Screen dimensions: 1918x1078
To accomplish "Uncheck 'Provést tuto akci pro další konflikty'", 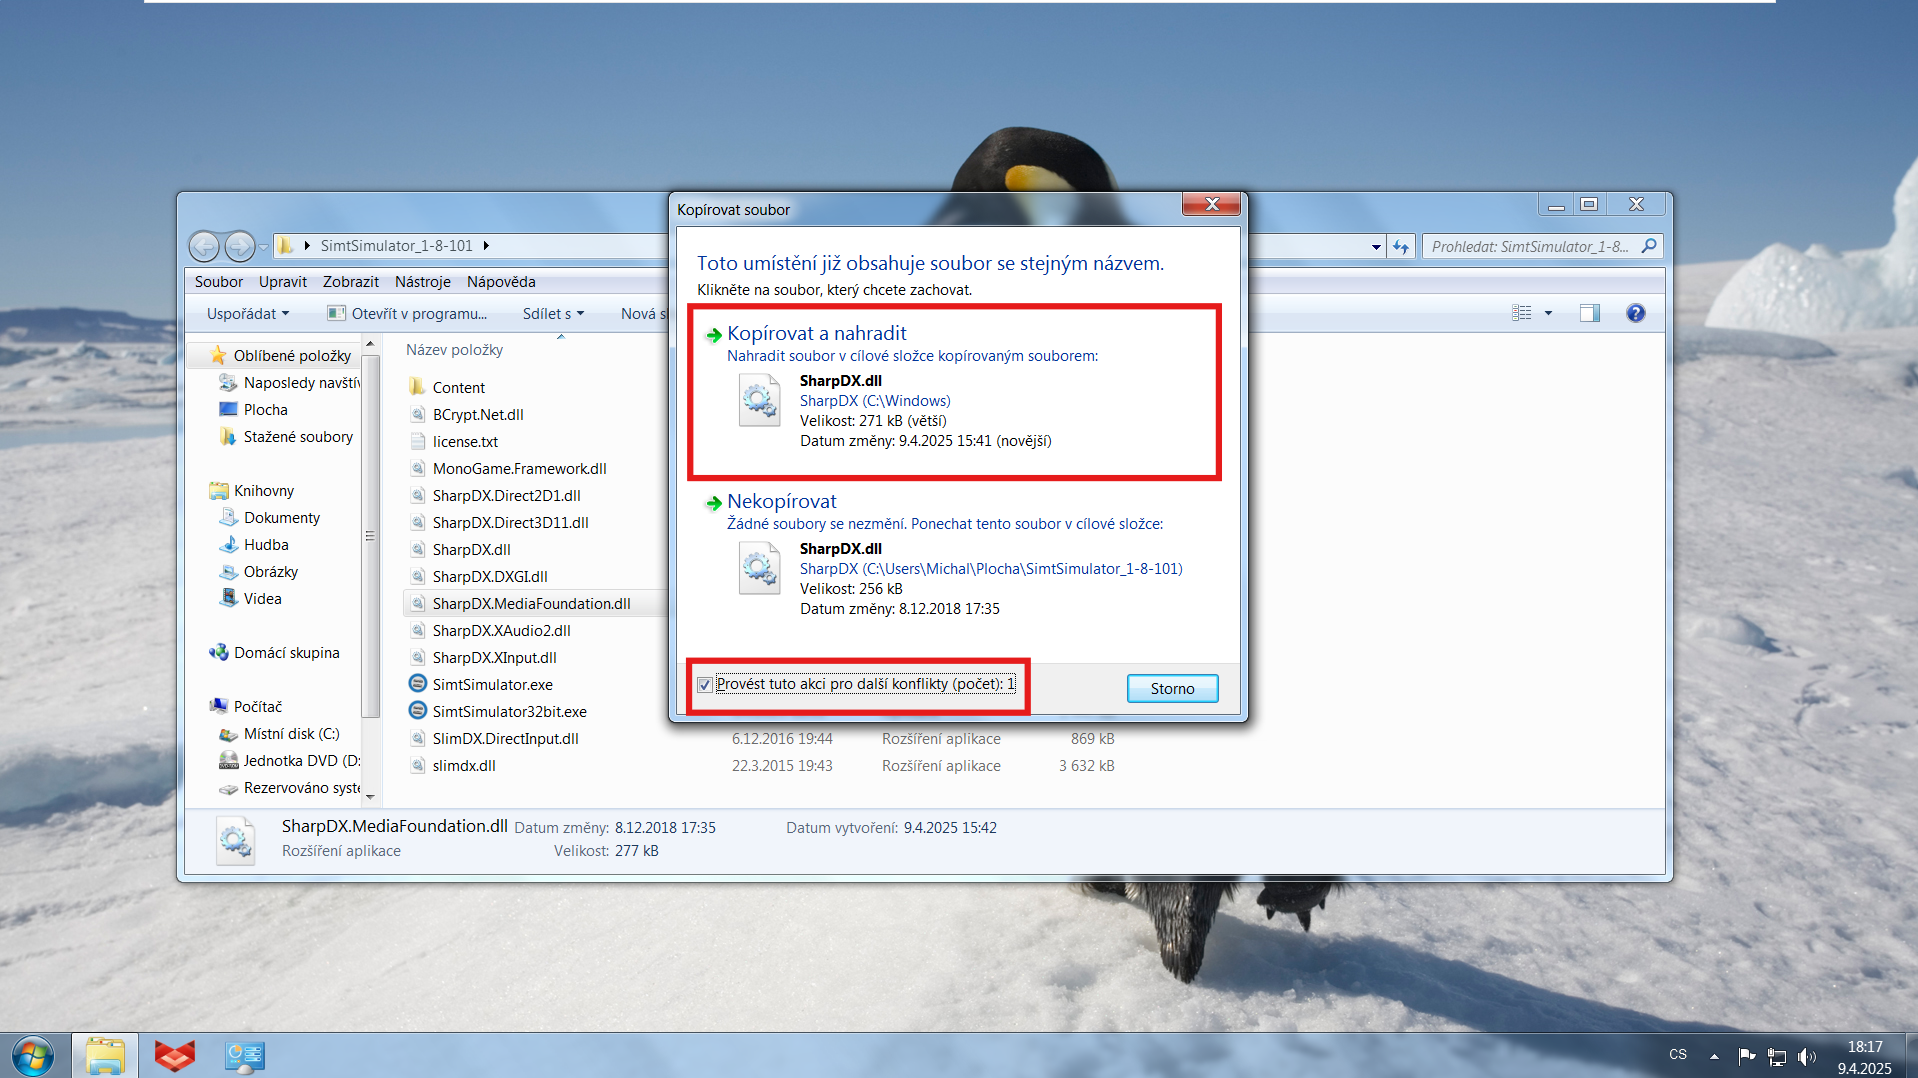I will coord(705,685).
